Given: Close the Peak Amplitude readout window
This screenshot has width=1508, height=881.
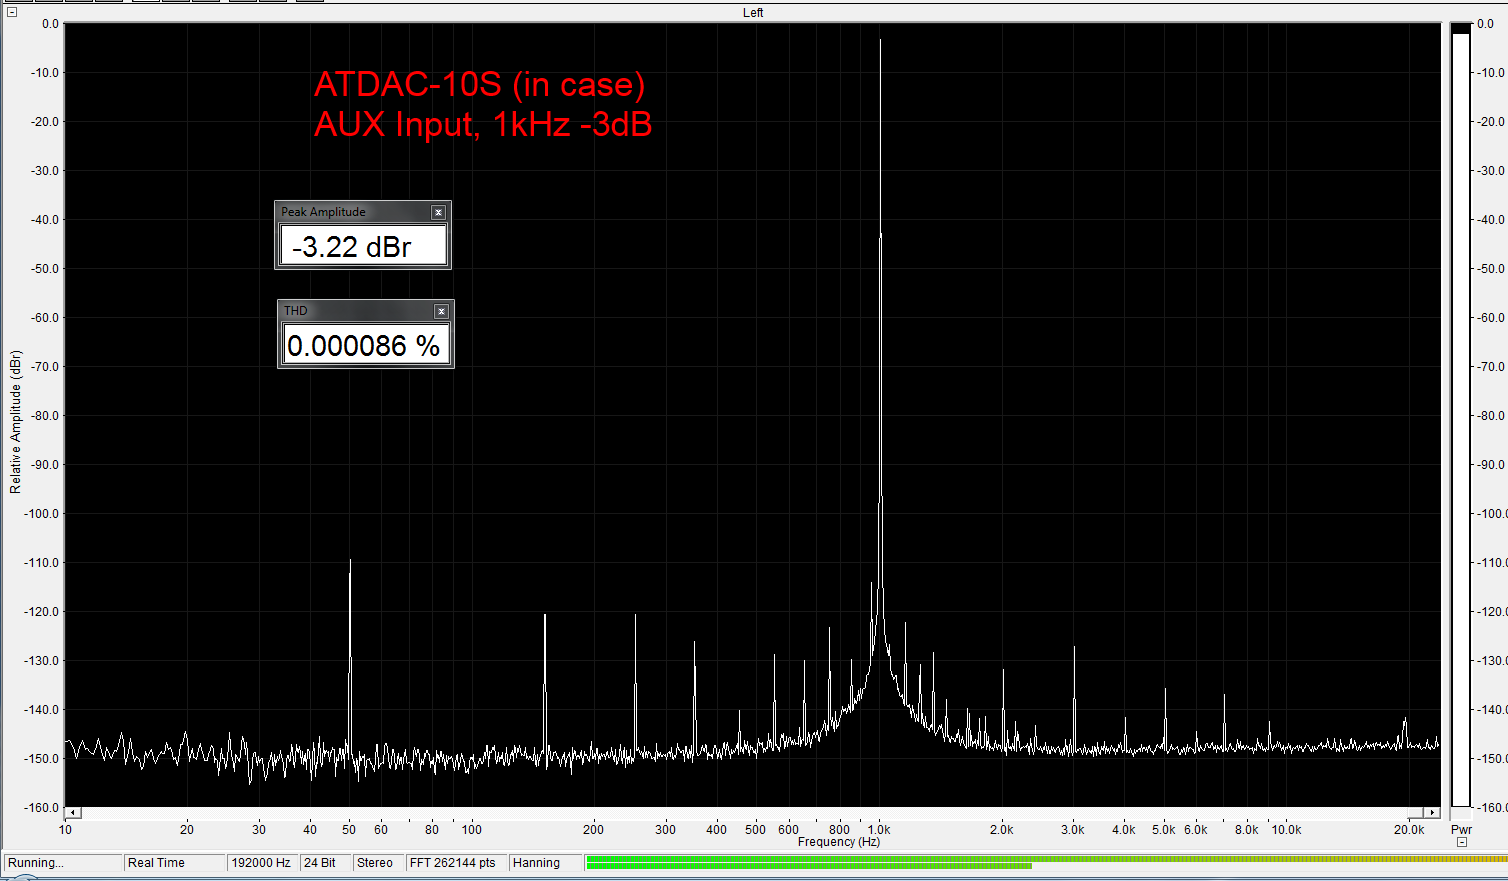Looking at the screenshot, I should (x=438, y=212).
